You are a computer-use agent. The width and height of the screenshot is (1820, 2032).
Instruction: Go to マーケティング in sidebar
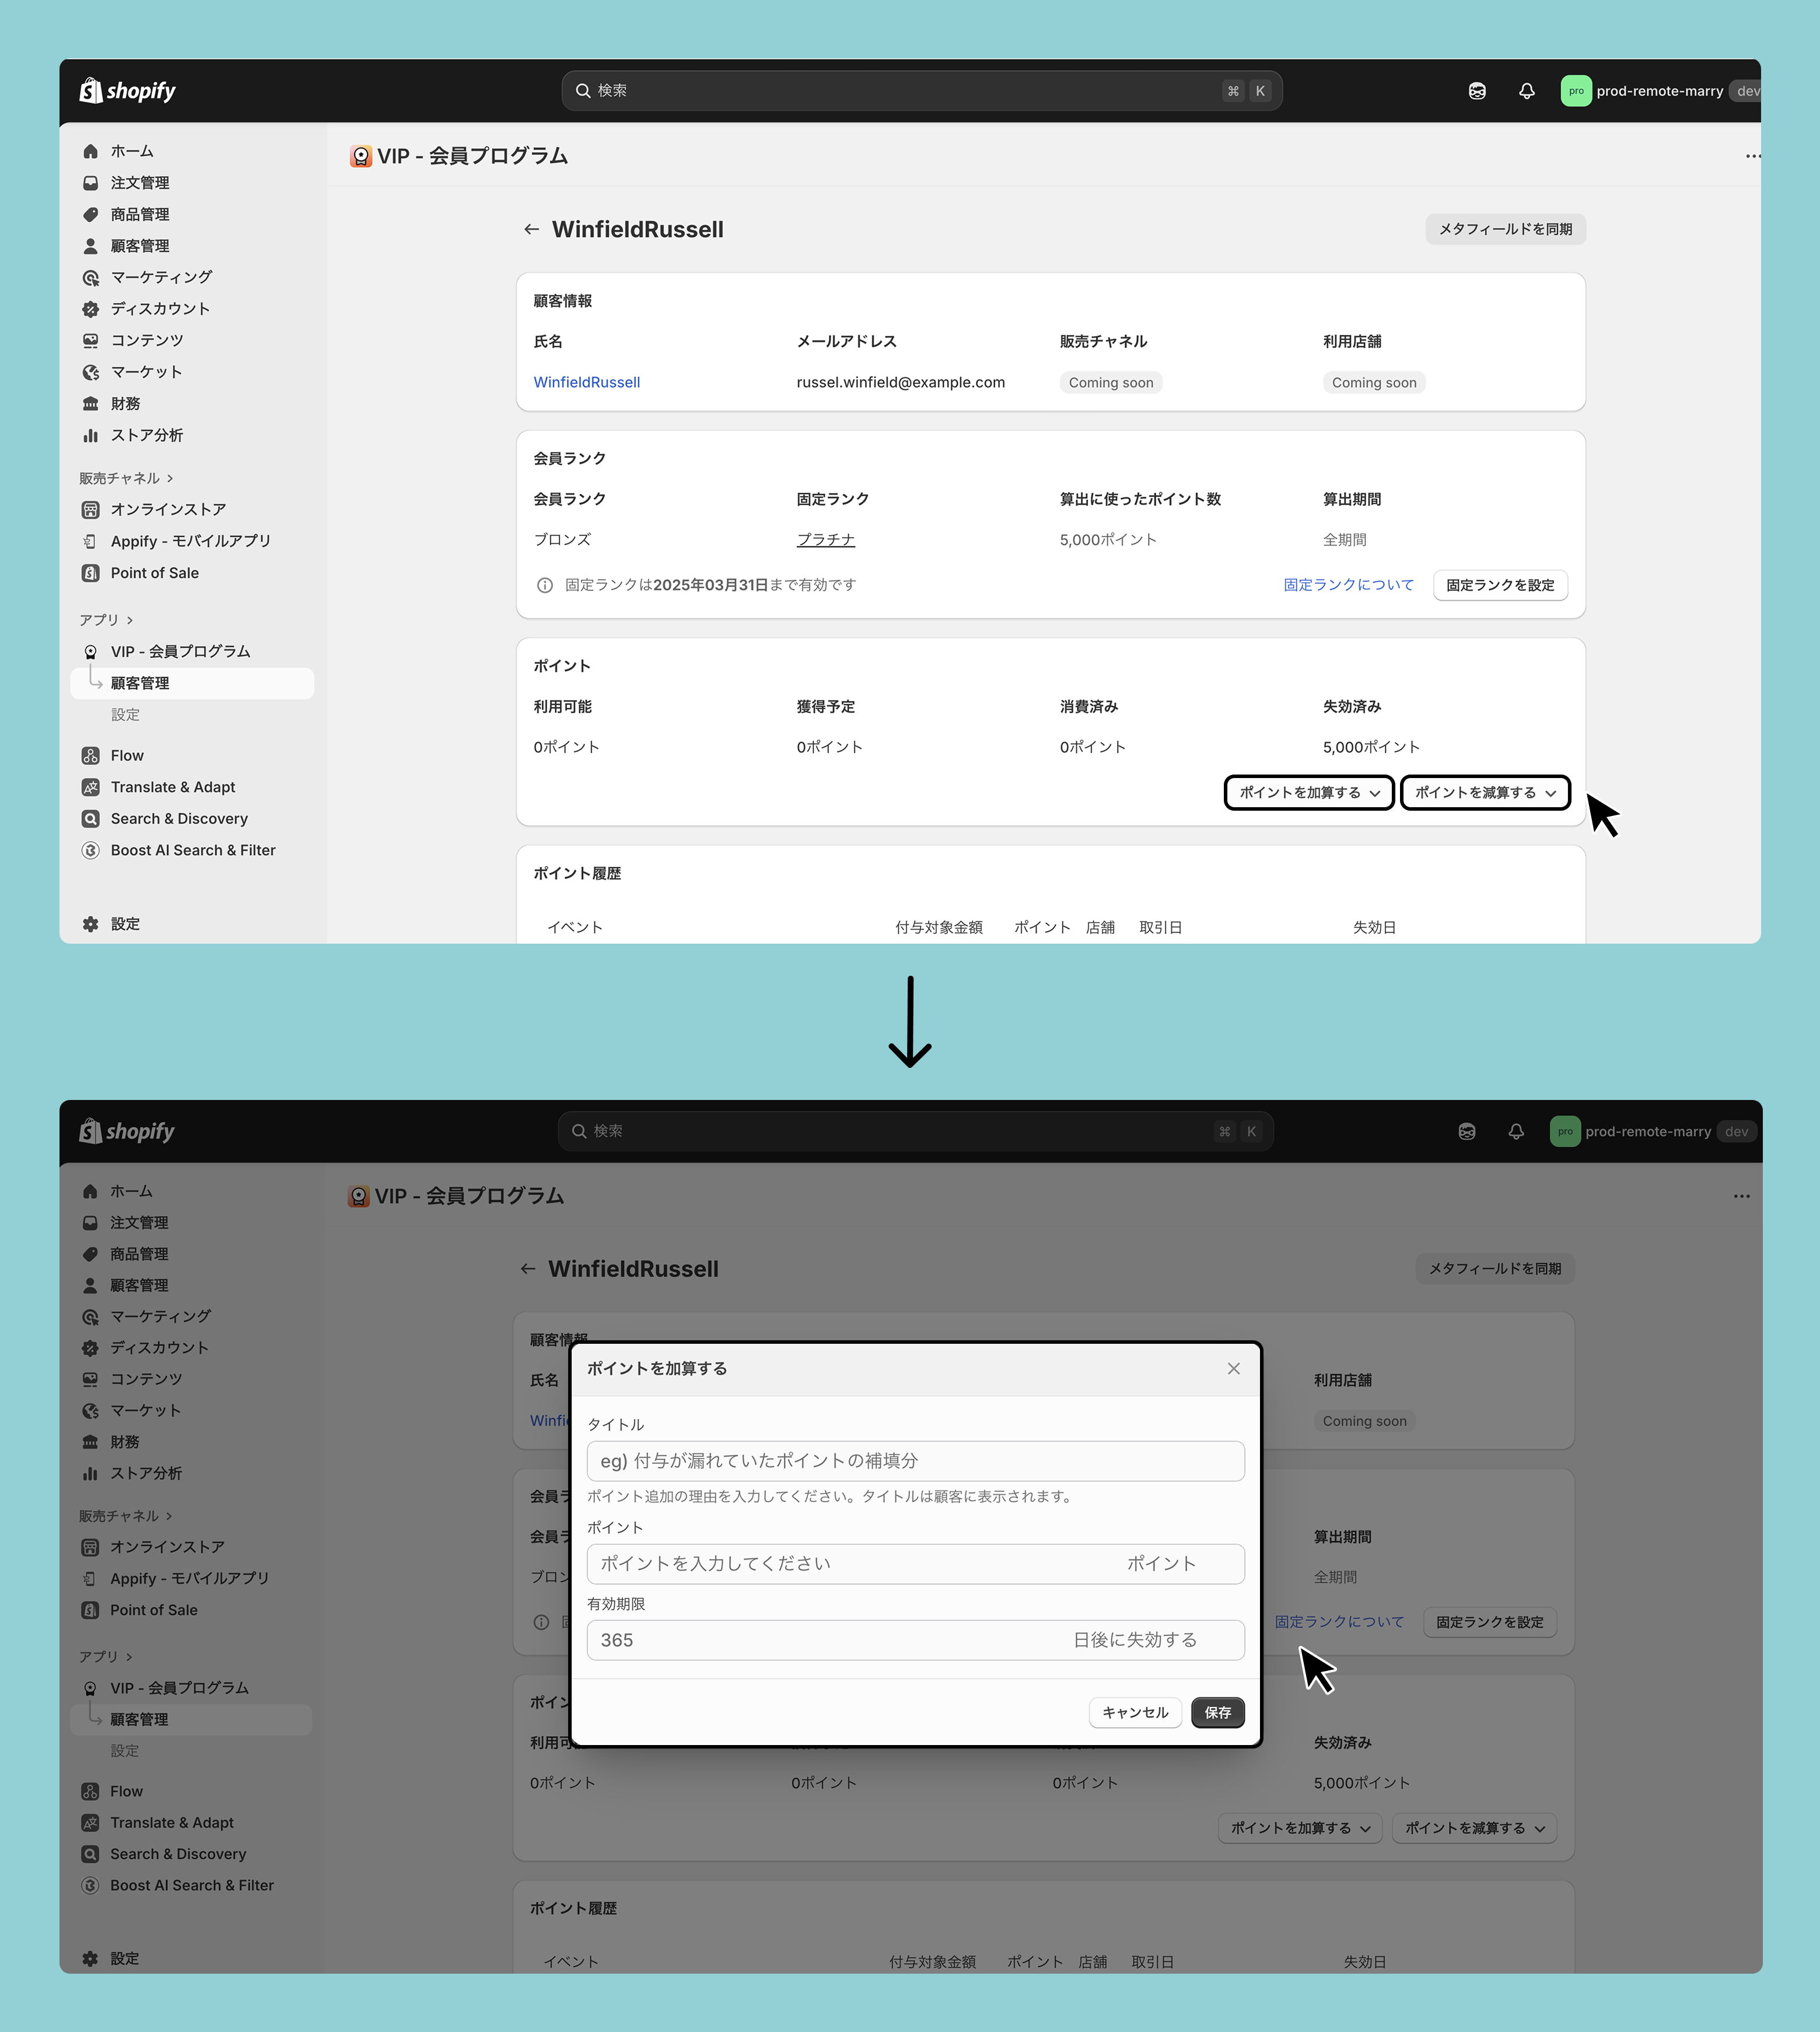tap(161, 277)
